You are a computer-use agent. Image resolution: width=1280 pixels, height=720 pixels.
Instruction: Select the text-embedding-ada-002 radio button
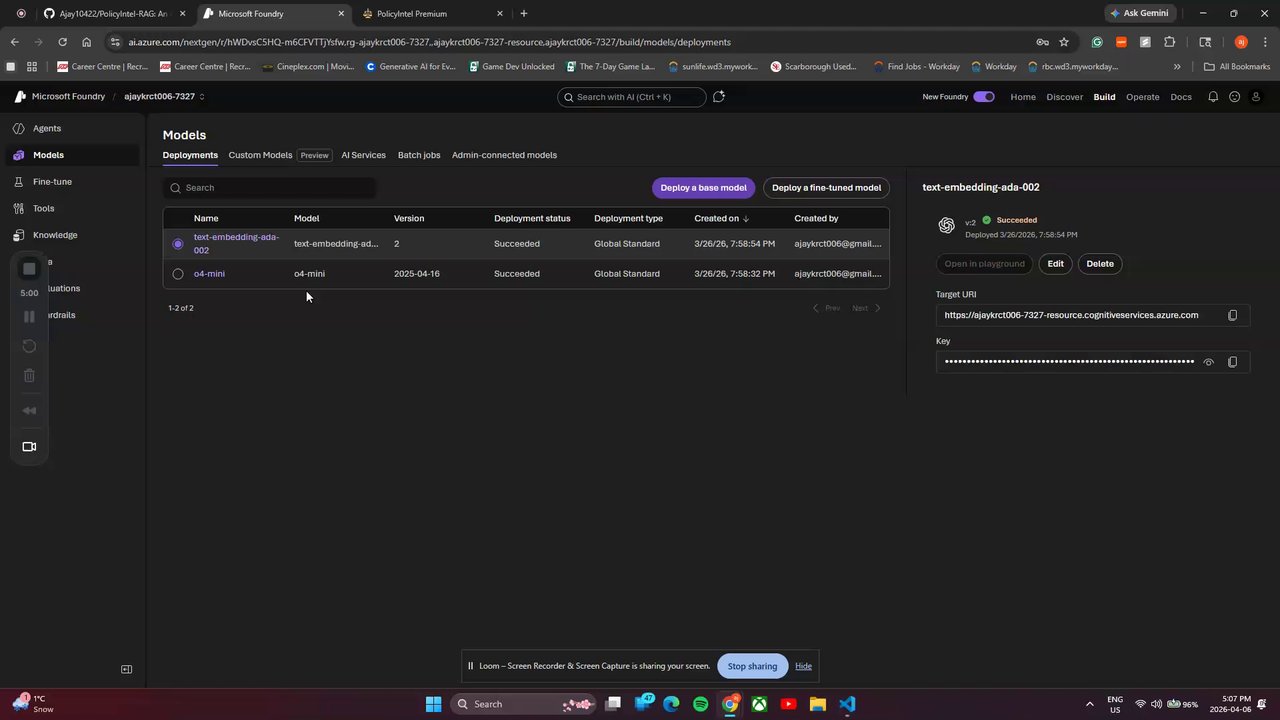(x=178, y=244)
